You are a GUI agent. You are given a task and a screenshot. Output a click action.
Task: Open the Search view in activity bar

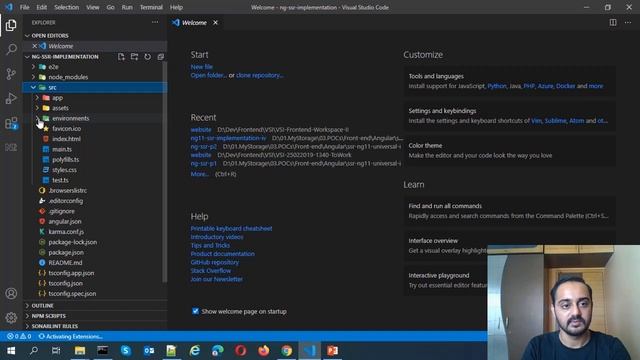click(x=11, y=50)
